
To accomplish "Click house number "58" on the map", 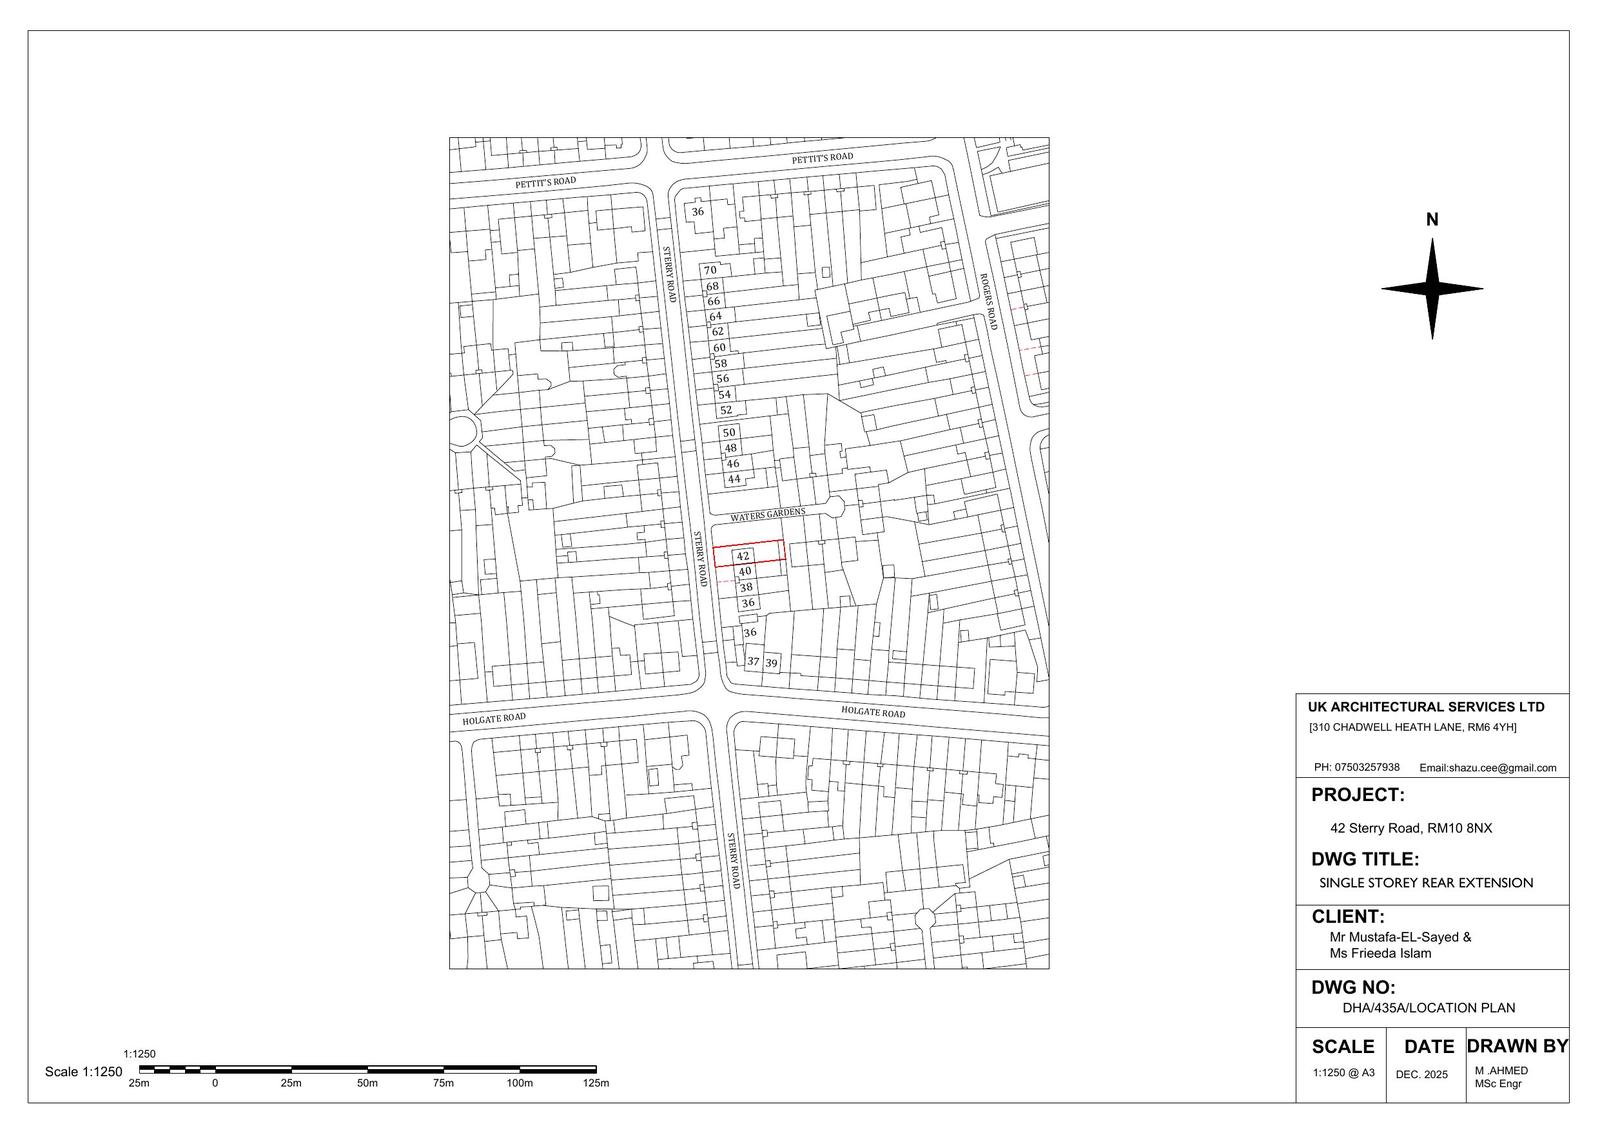I will point(720,364).
